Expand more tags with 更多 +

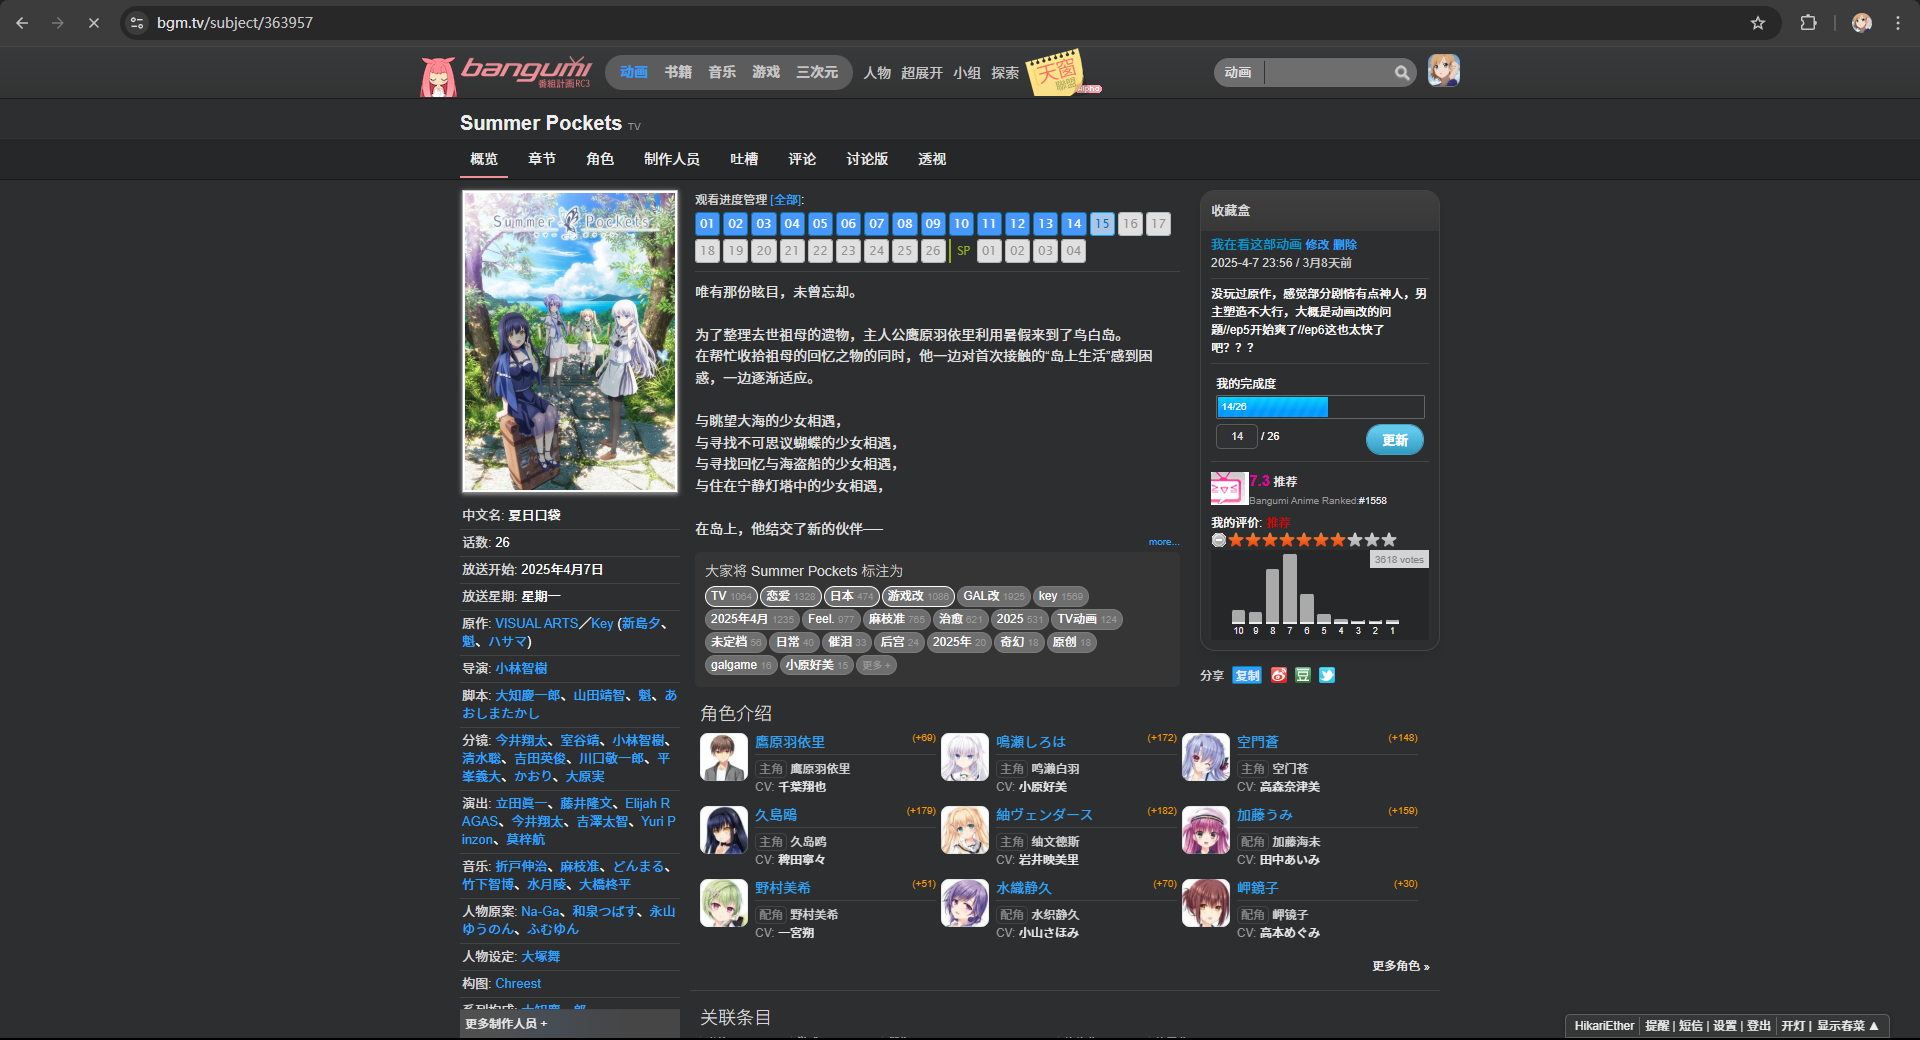[x=876, y=665]
